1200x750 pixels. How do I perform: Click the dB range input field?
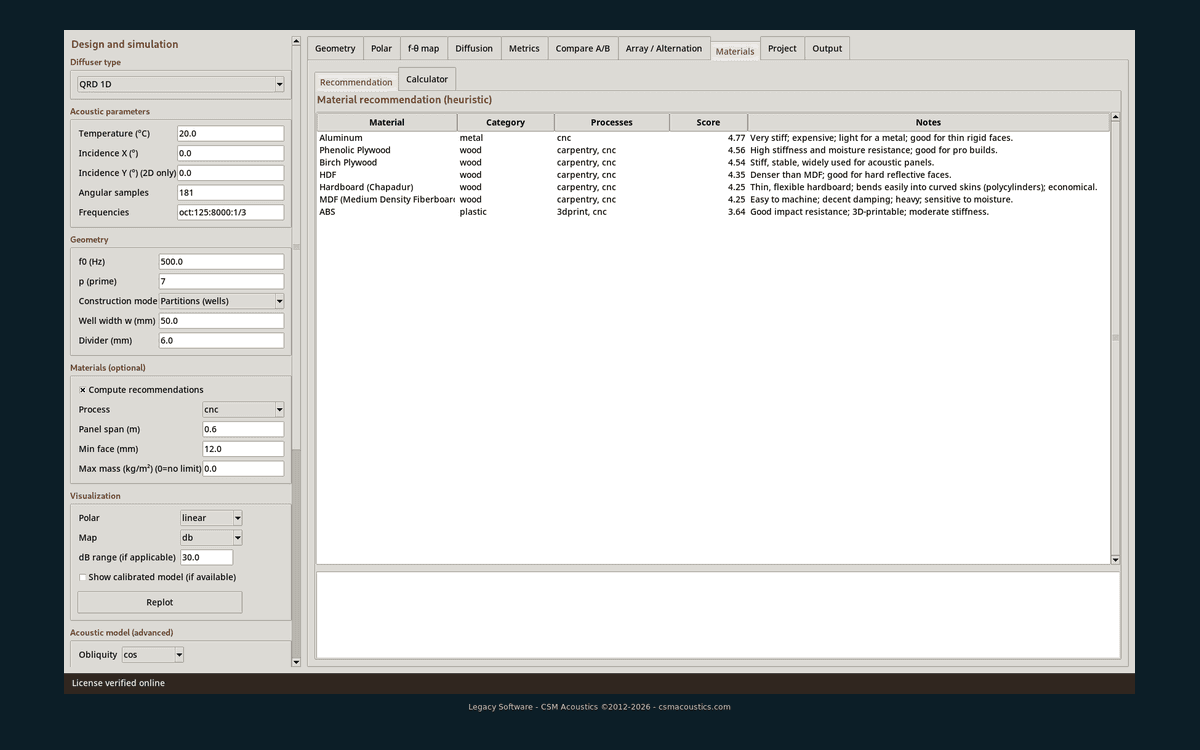[x=207, y=557]
